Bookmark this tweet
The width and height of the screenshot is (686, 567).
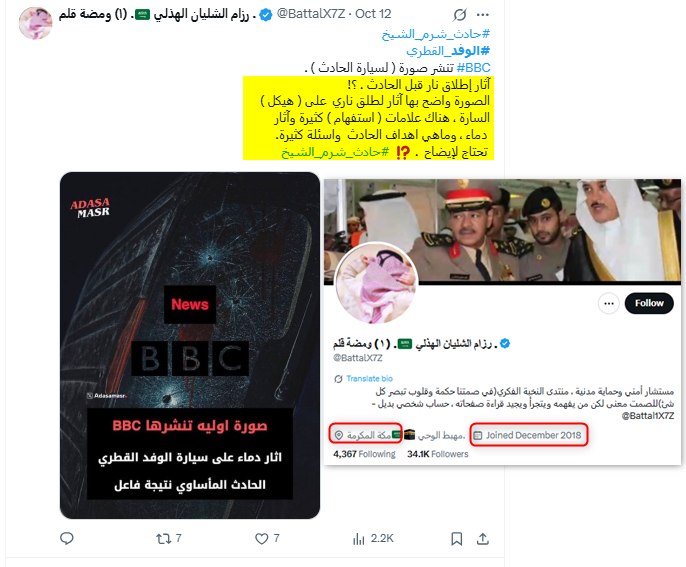point(456,539)
